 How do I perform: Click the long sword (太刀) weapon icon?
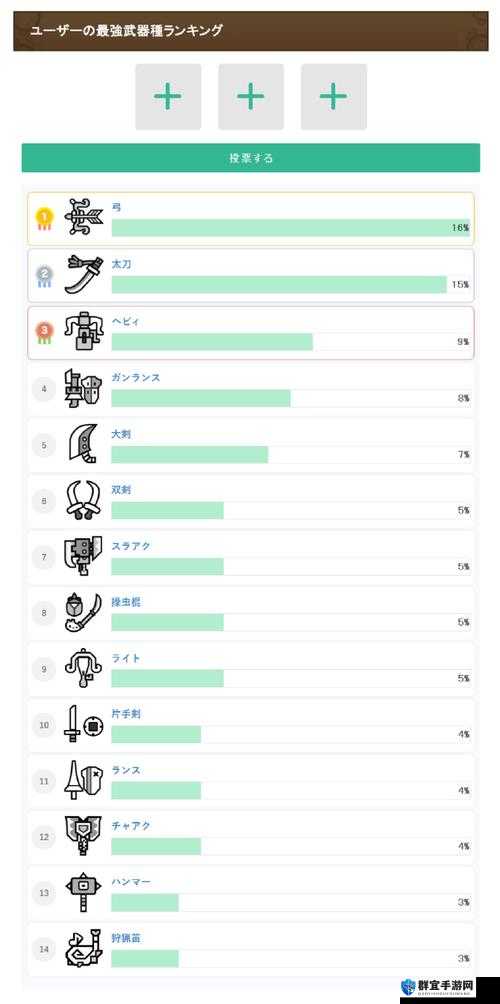coord(83,275)
